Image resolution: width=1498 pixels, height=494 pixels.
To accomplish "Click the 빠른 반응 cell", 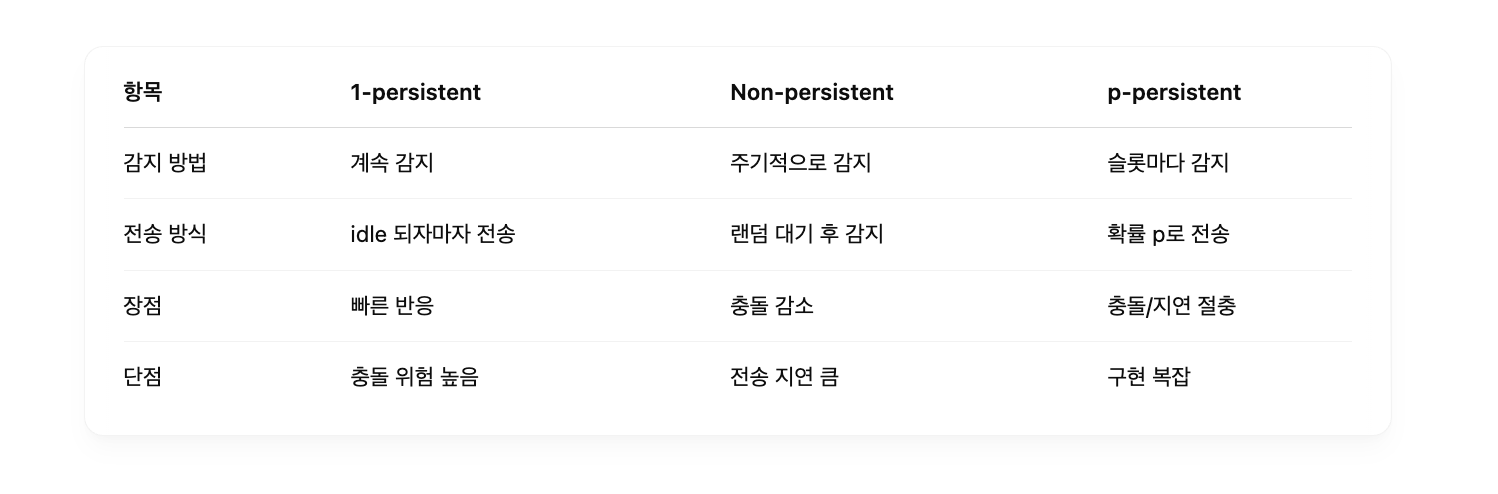I will click(392, 306).
